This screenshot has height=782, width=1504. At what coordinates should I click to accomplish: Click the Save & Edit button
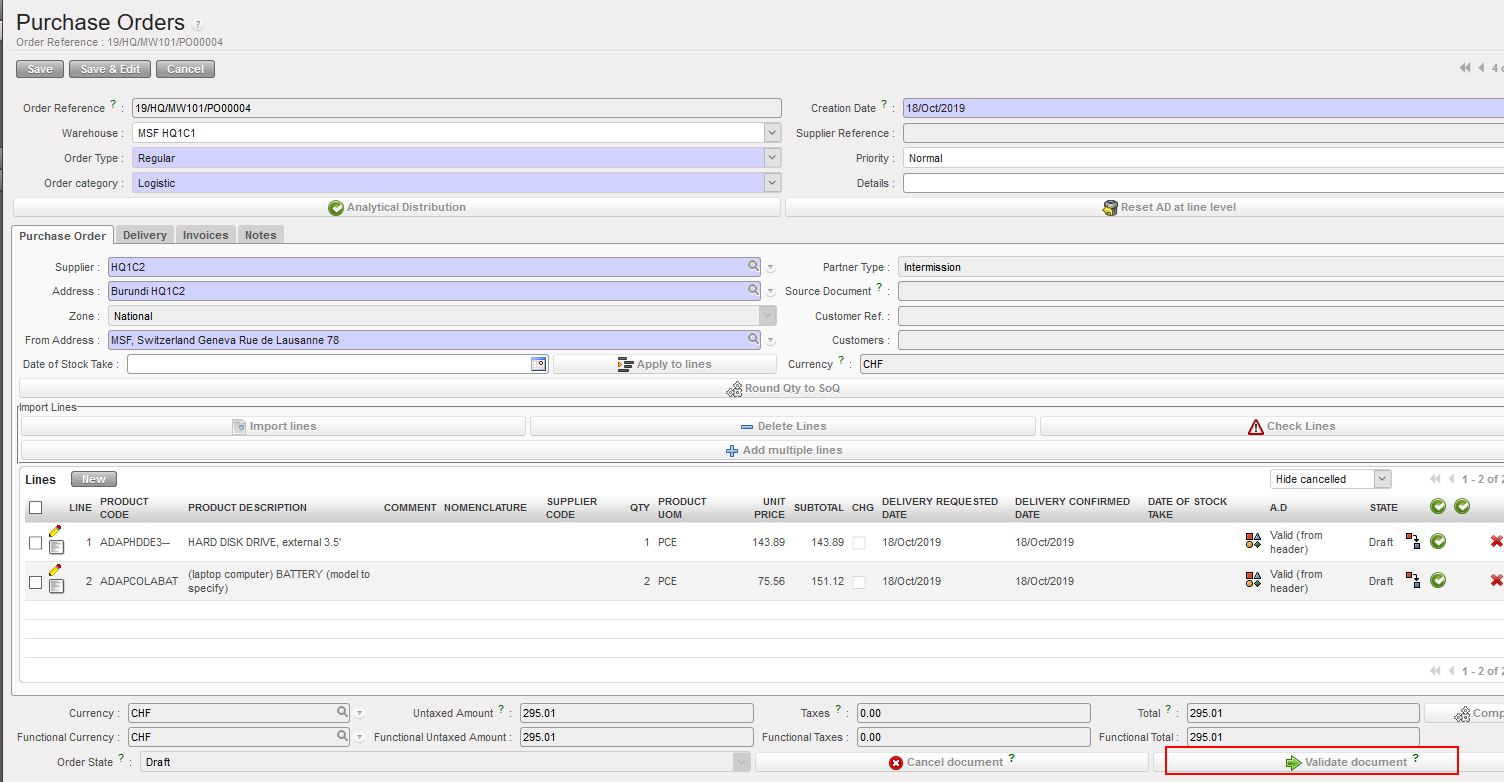(x=110, y=69)
